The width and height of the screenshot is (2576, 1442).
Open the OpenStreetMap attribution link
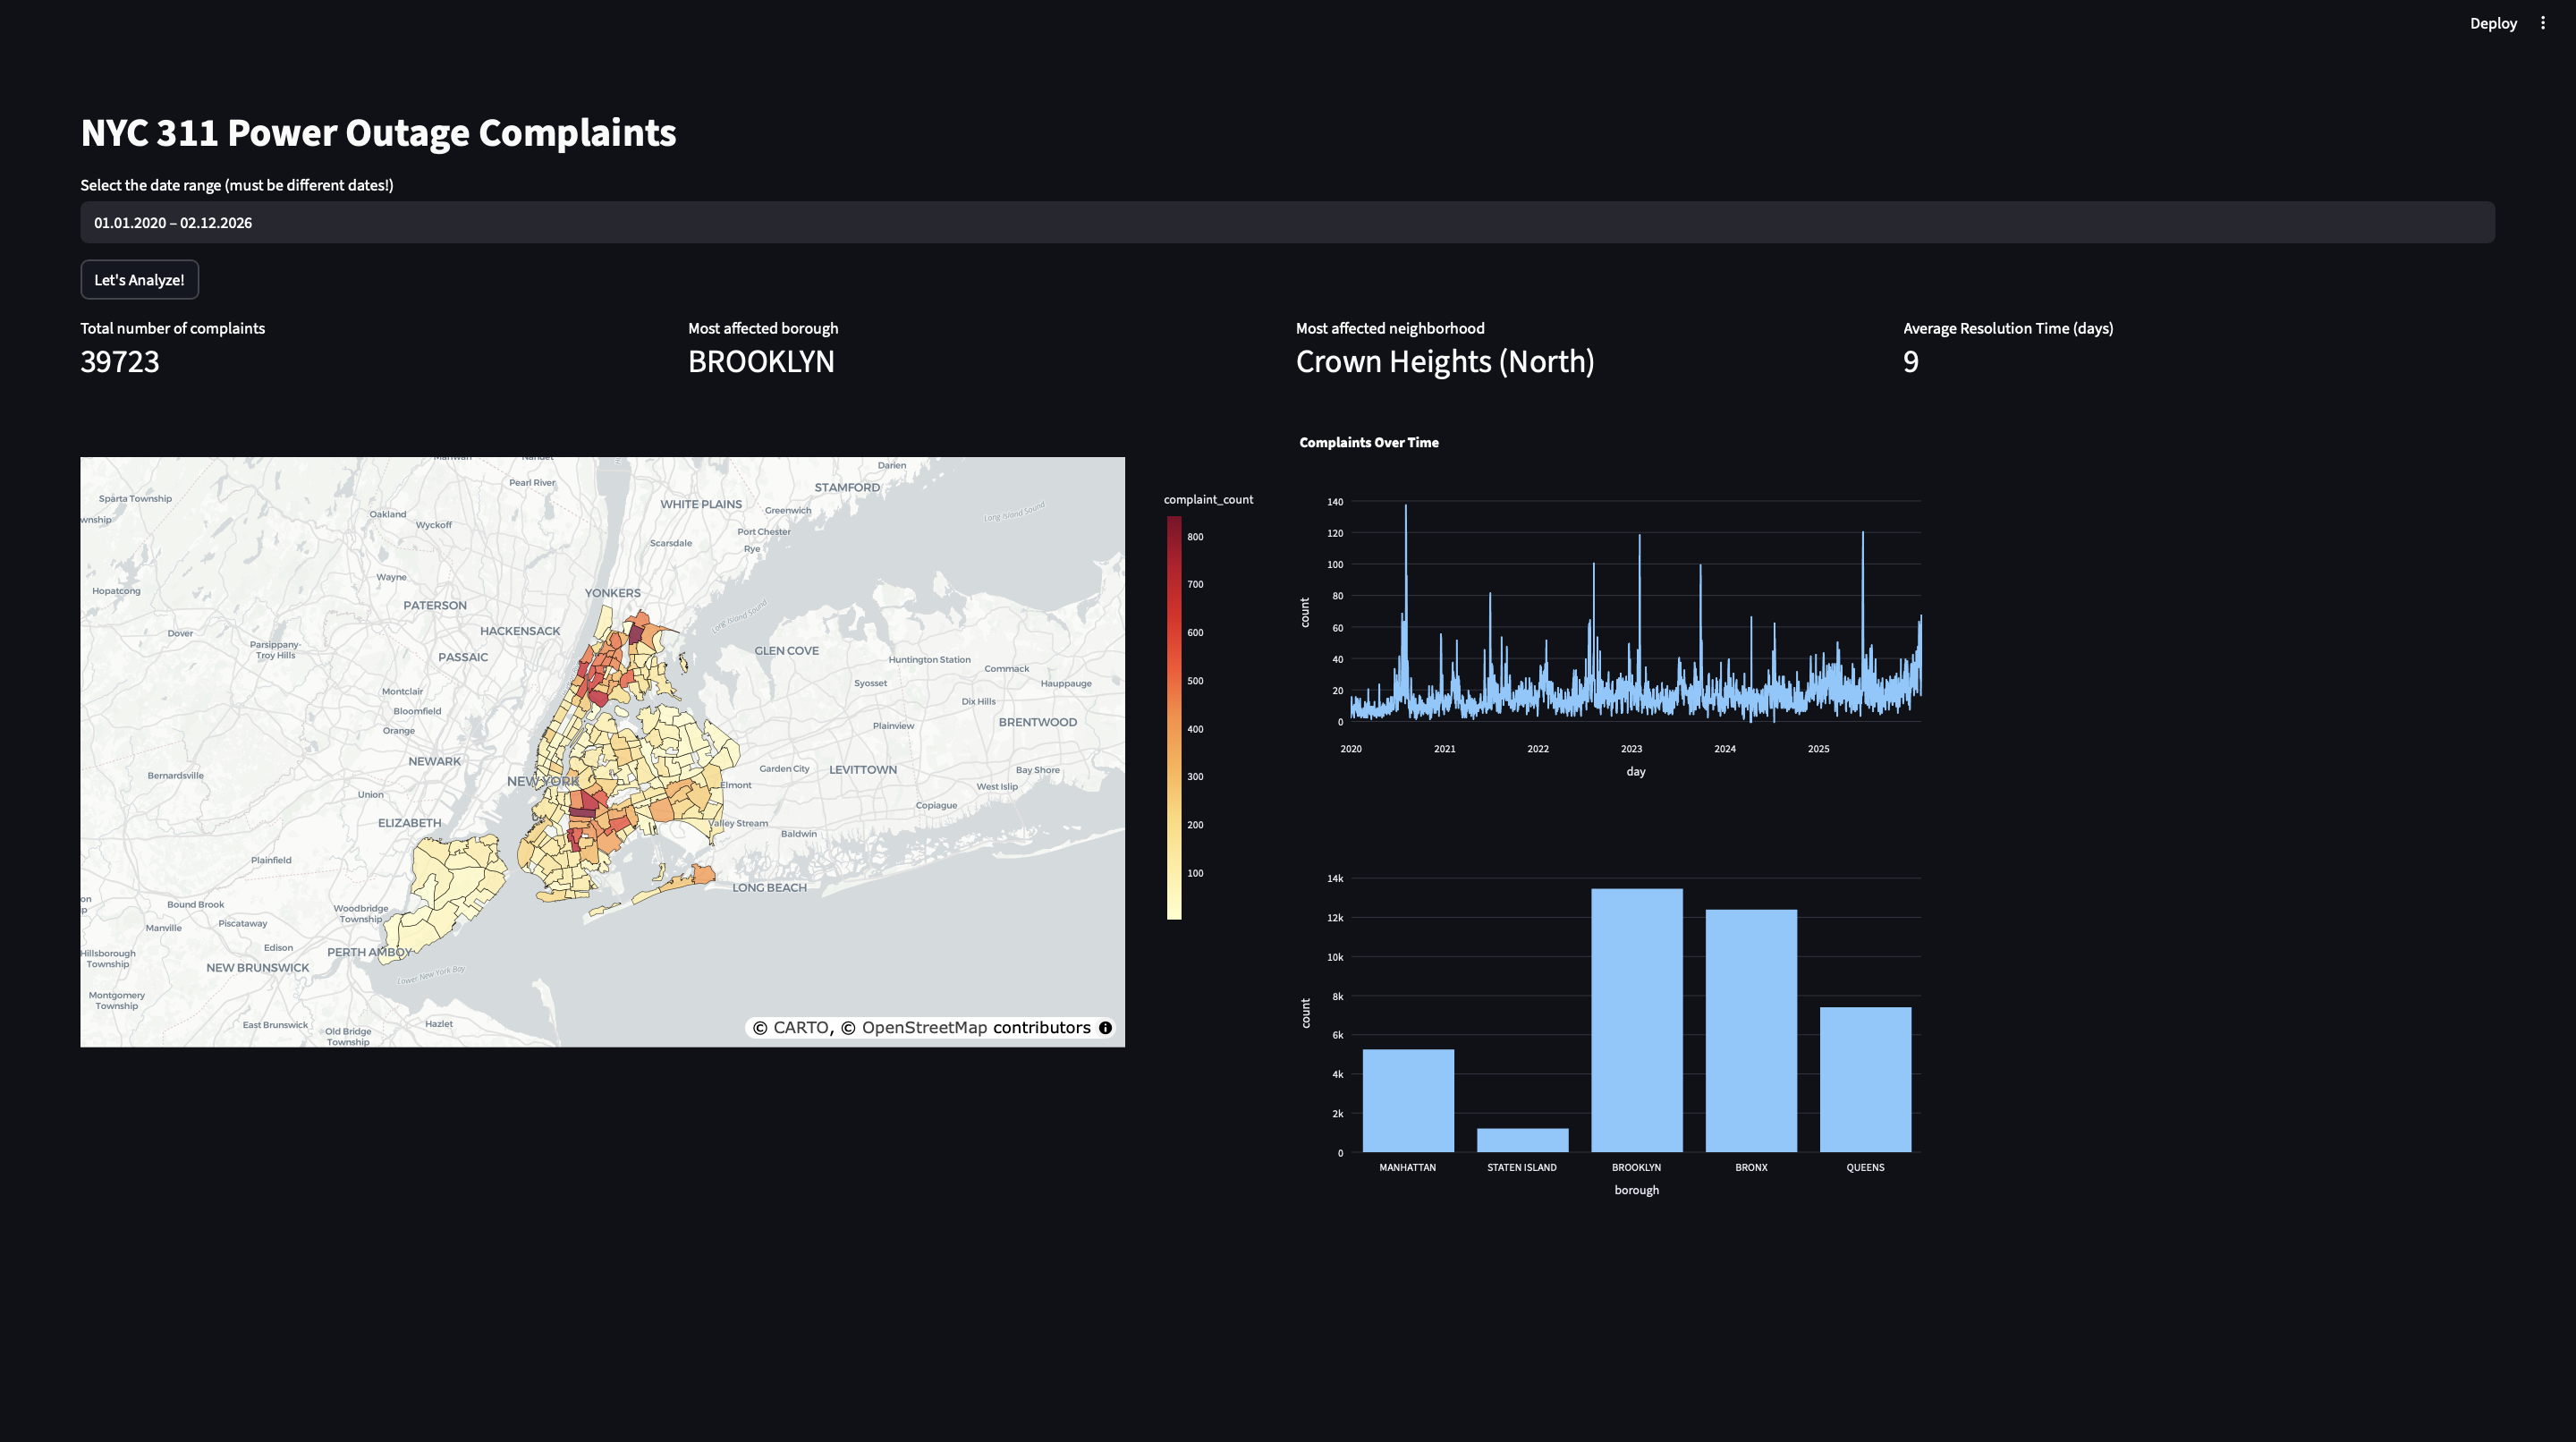924,1027
